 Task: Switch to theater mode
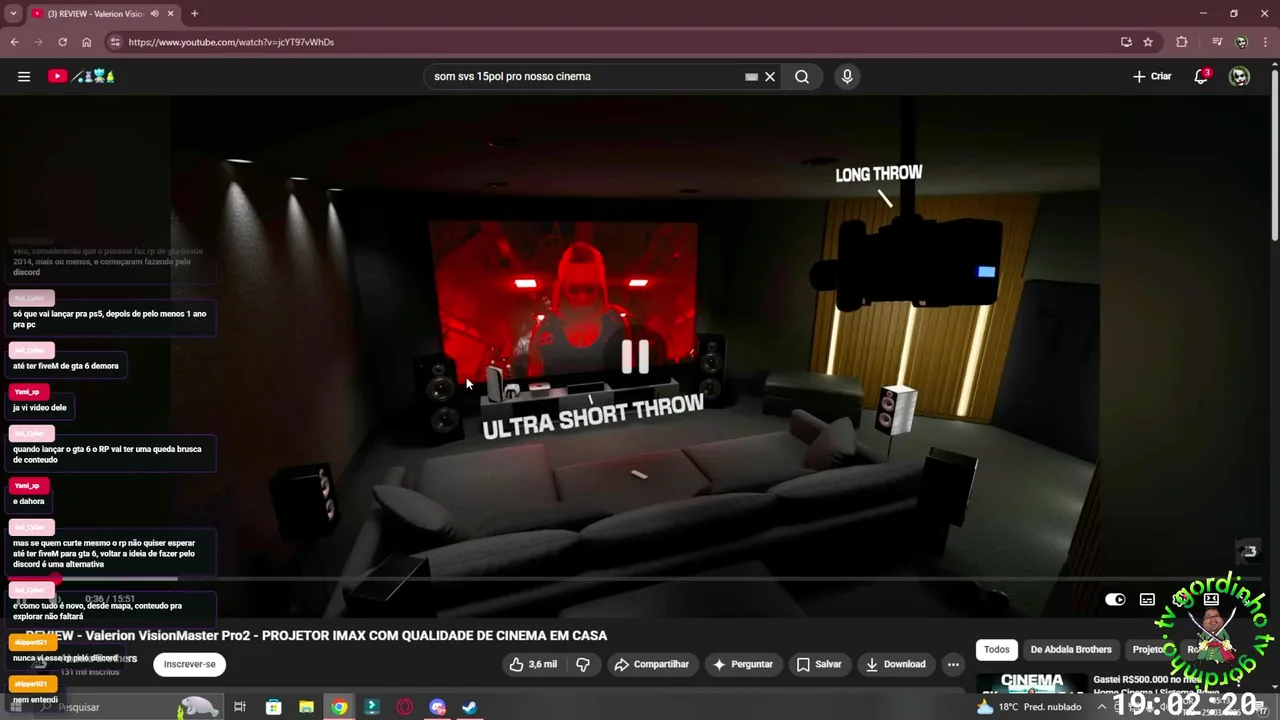(x=1211, y=599)
